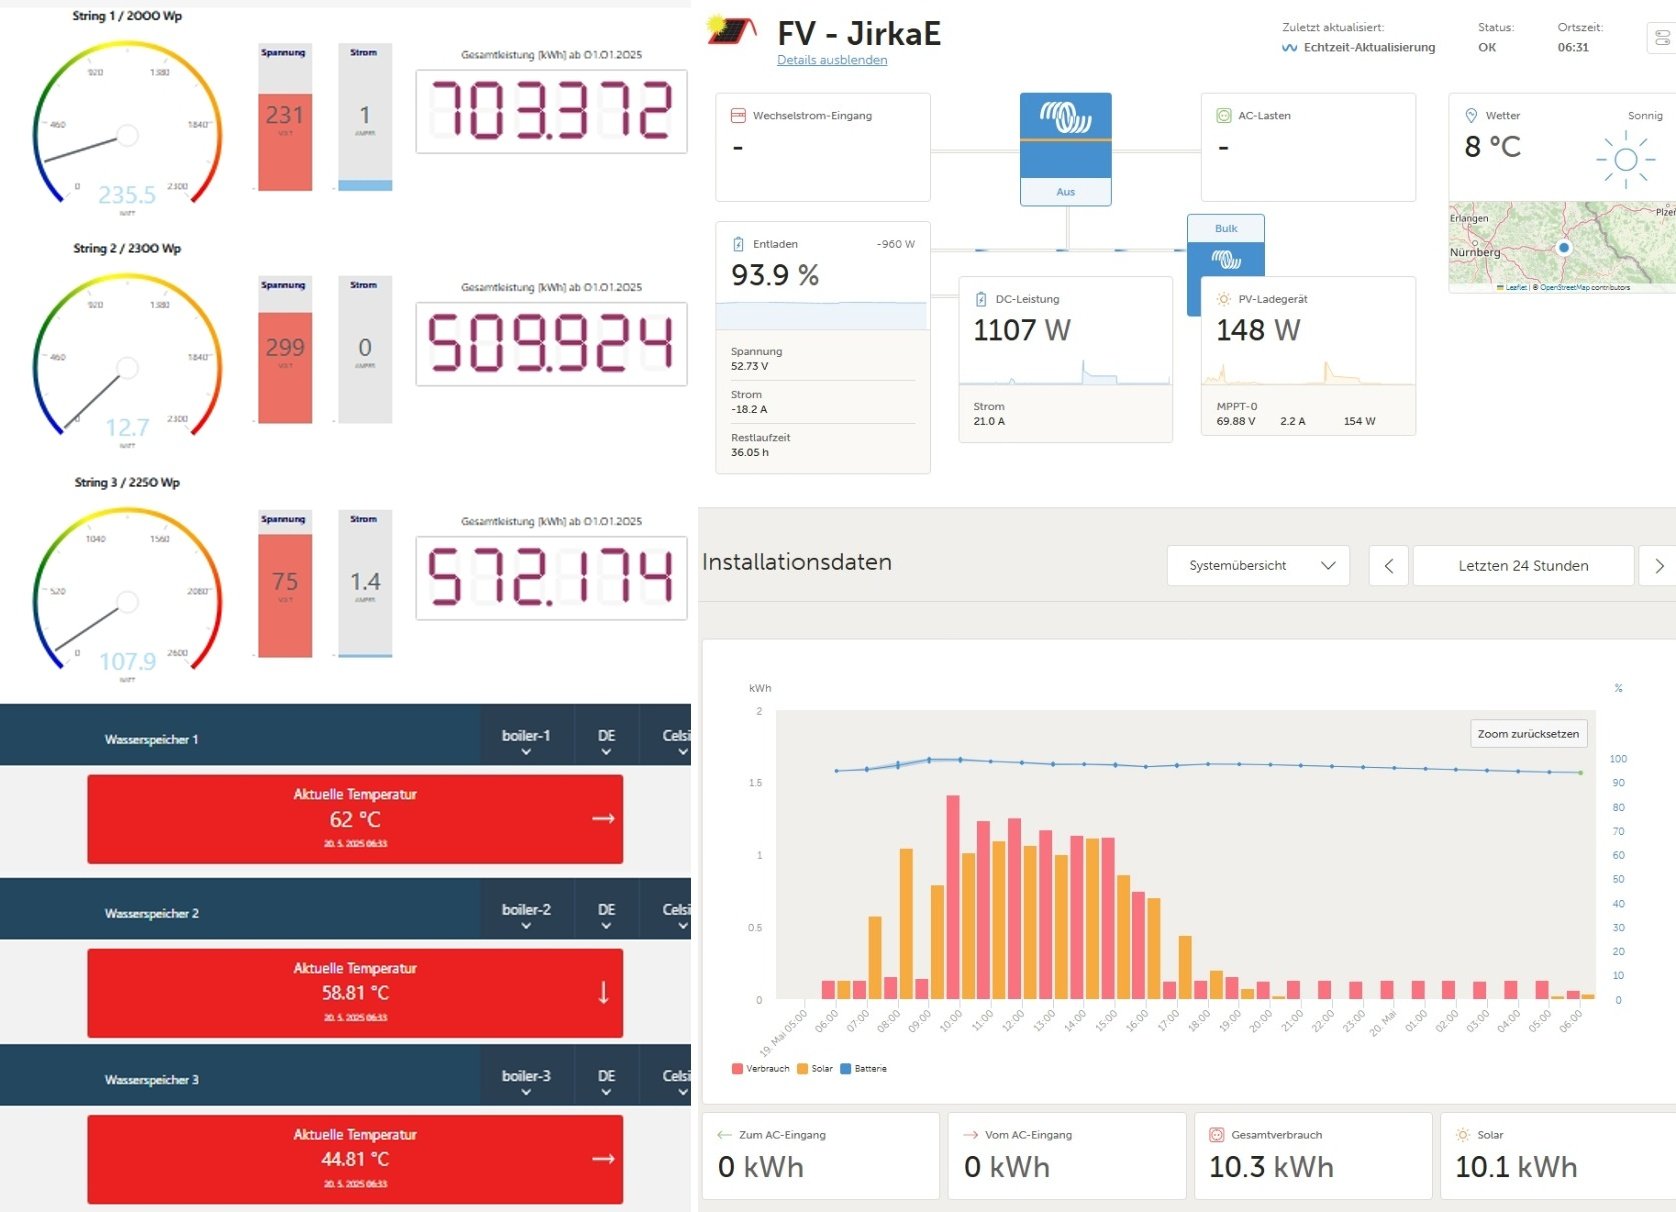Click the String 3 power gauge showing 107.9

(127, 592)
